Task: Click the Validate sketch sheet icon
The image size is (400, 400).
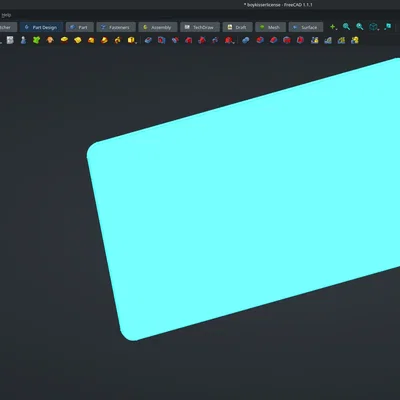Action: click(10, 40)
